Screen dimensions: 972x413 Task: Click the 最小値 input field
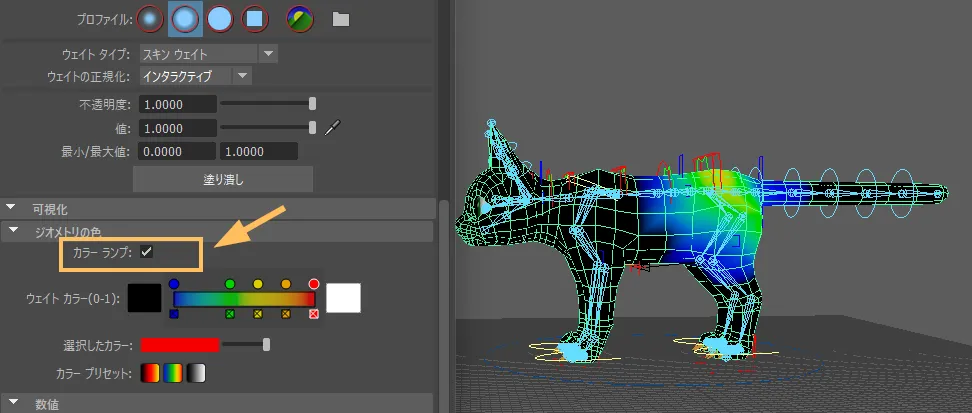tap(176, 152)
